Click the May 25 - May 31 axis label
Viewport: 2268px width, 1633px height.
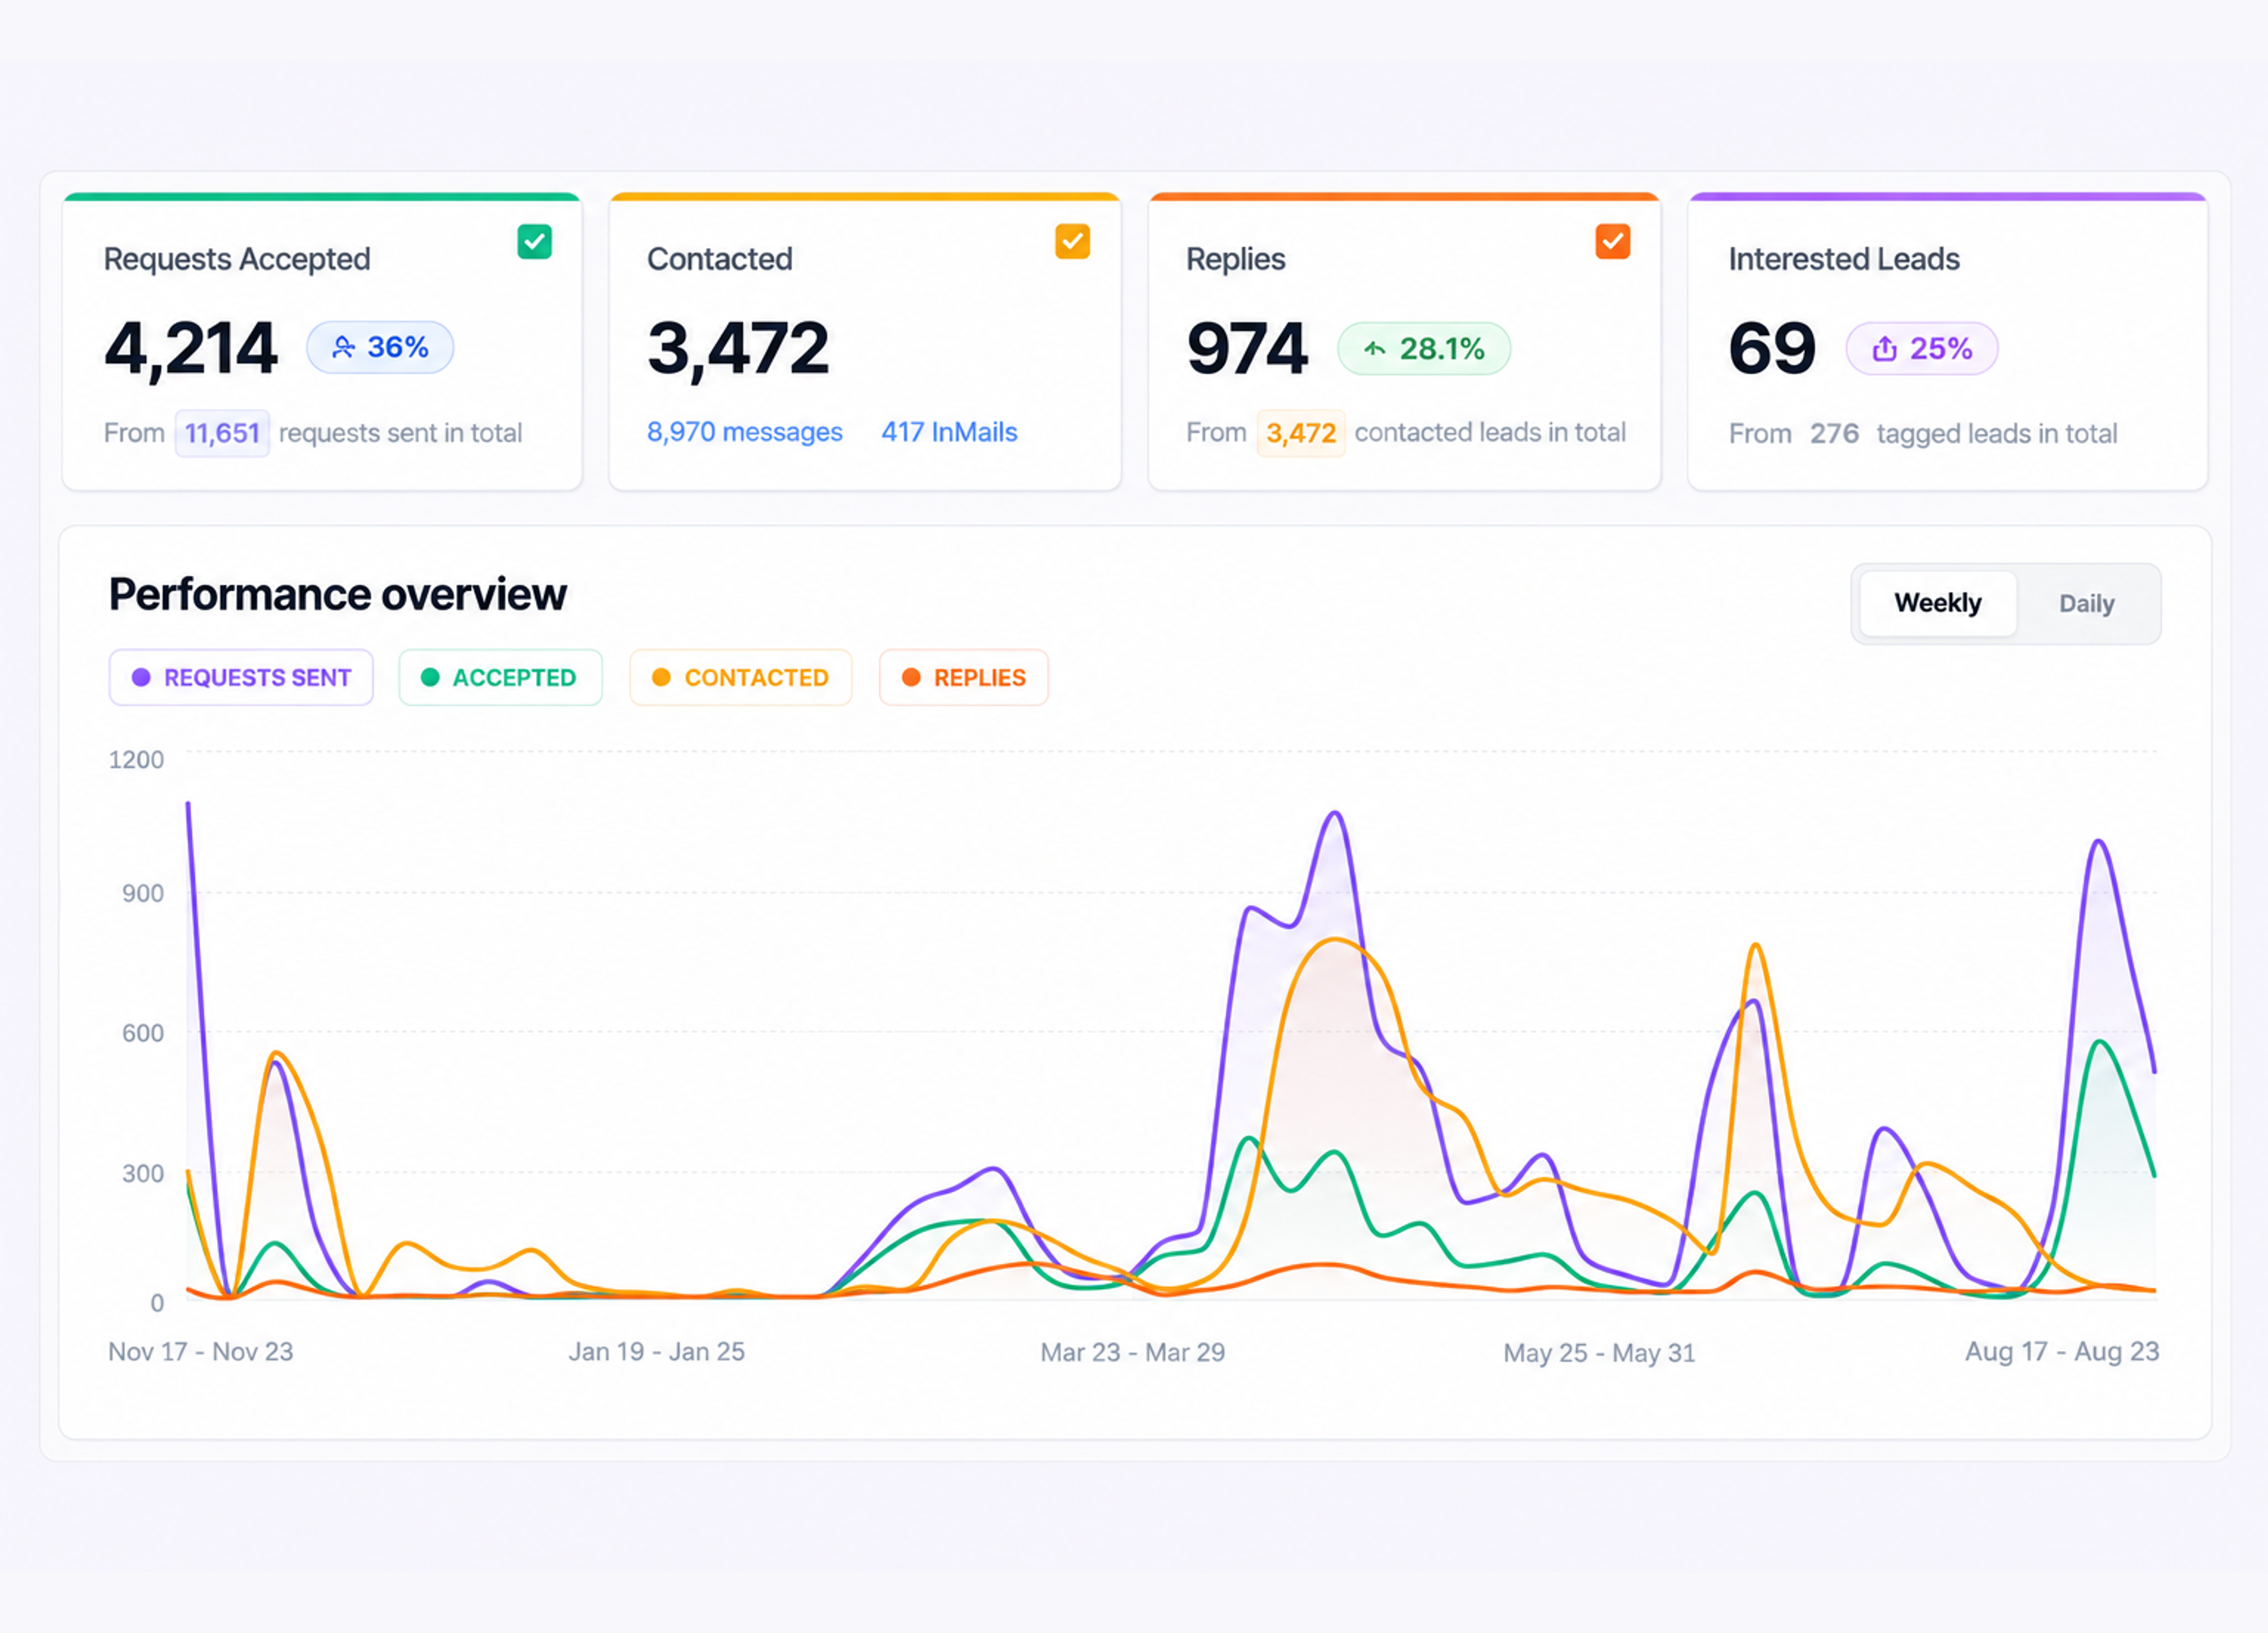pyautogui.click(x=1600, y=1353)
